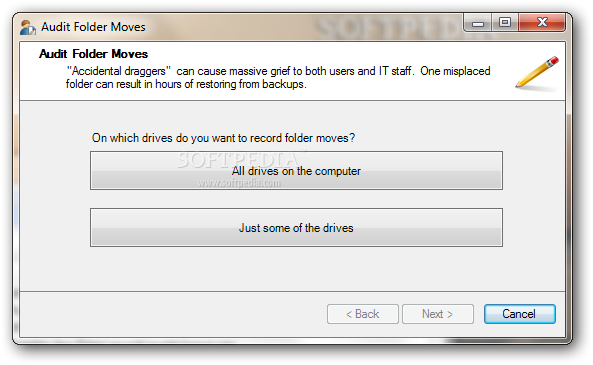Choose All drives on the computer
This screenshot has height=365, width=593.
(296, 171)
